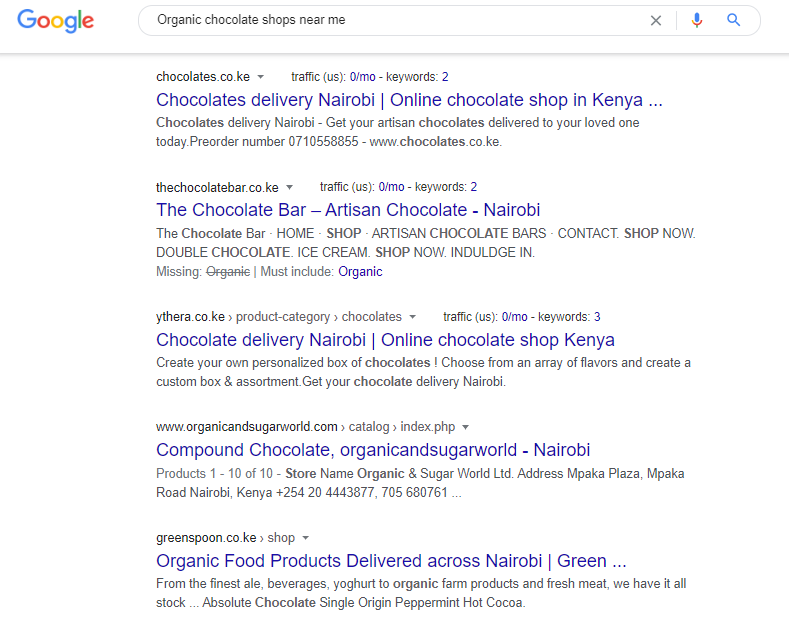Open 'Compound Chocolate, organicandsugarworld - Nairobi' result
789x635 pixels.
coord(373,450)
